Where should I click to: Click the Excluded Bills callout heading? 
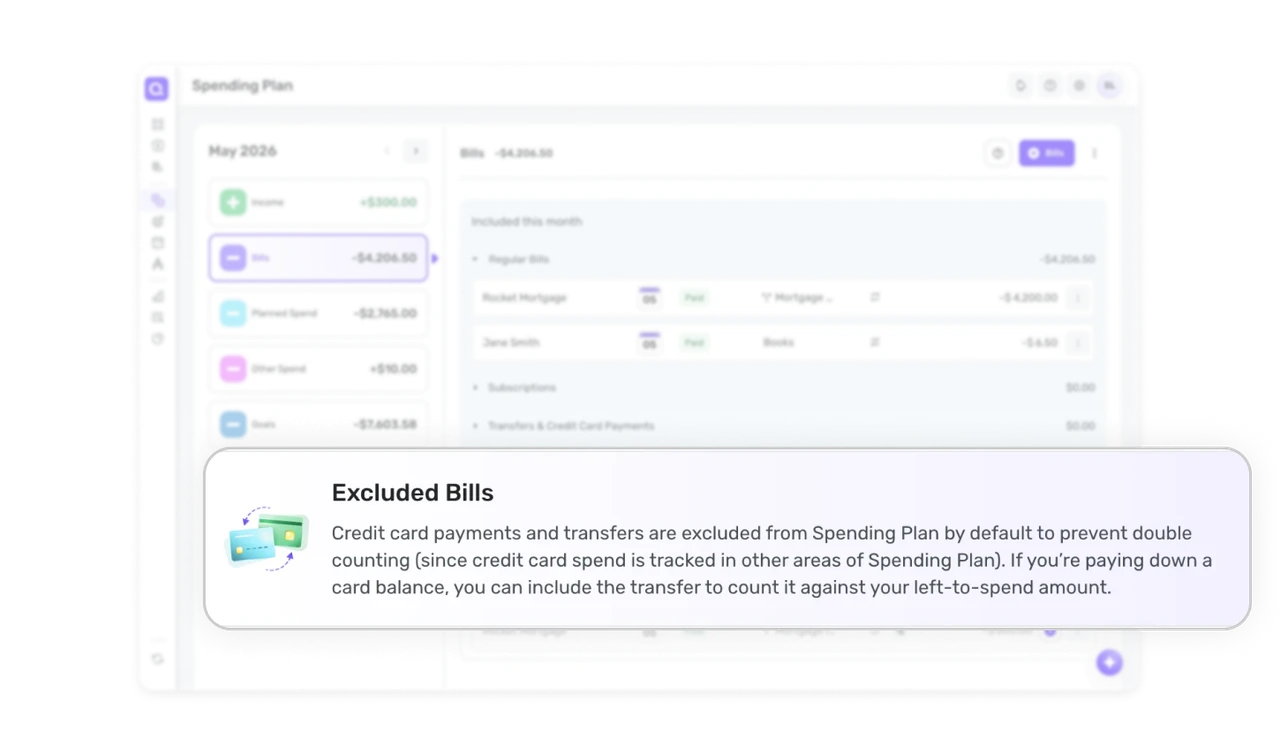coord(413,493)
